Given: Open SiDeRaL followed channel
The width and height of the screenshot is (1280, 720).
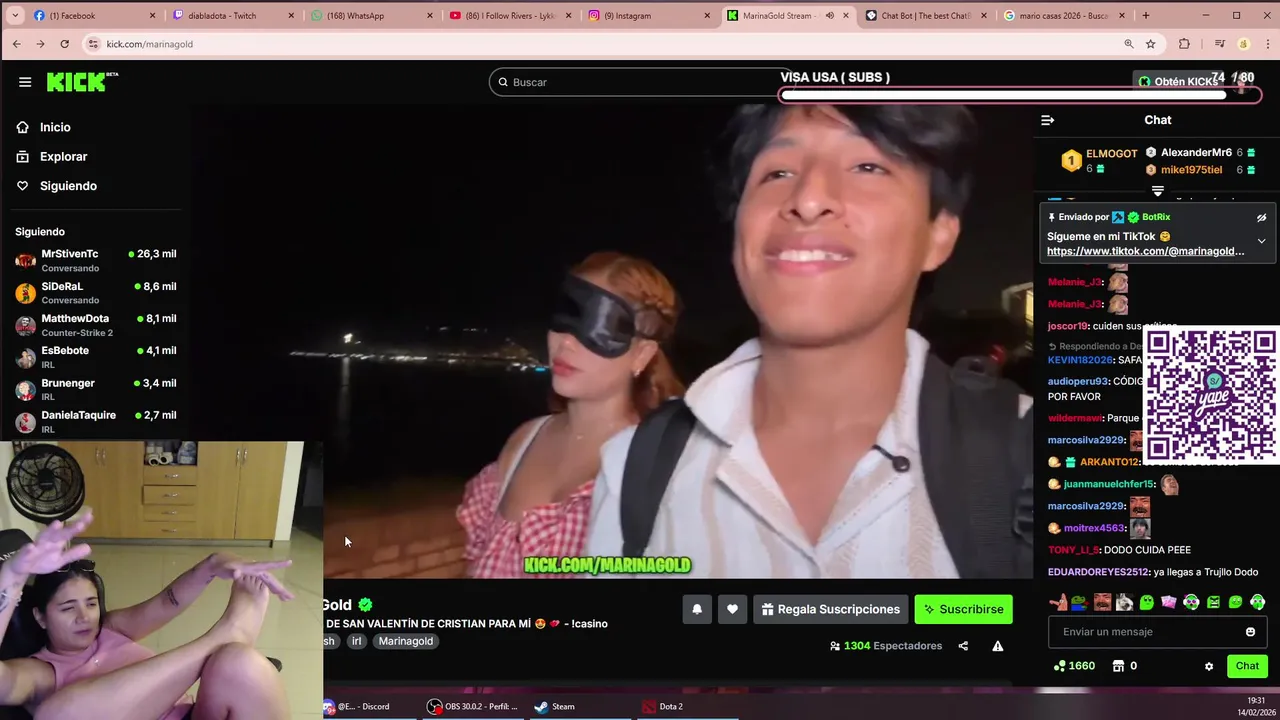Looking at the screenshot, I should click(x=95, y=292).
